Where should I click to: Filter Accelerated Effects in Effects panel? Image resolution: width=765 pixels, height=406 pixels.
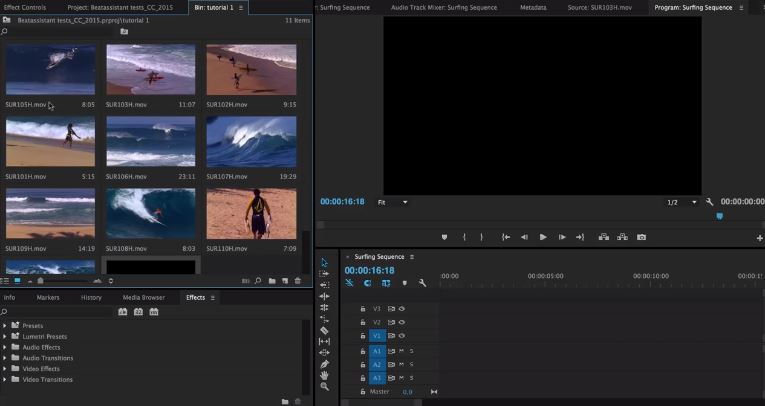(x=122, y=312)
